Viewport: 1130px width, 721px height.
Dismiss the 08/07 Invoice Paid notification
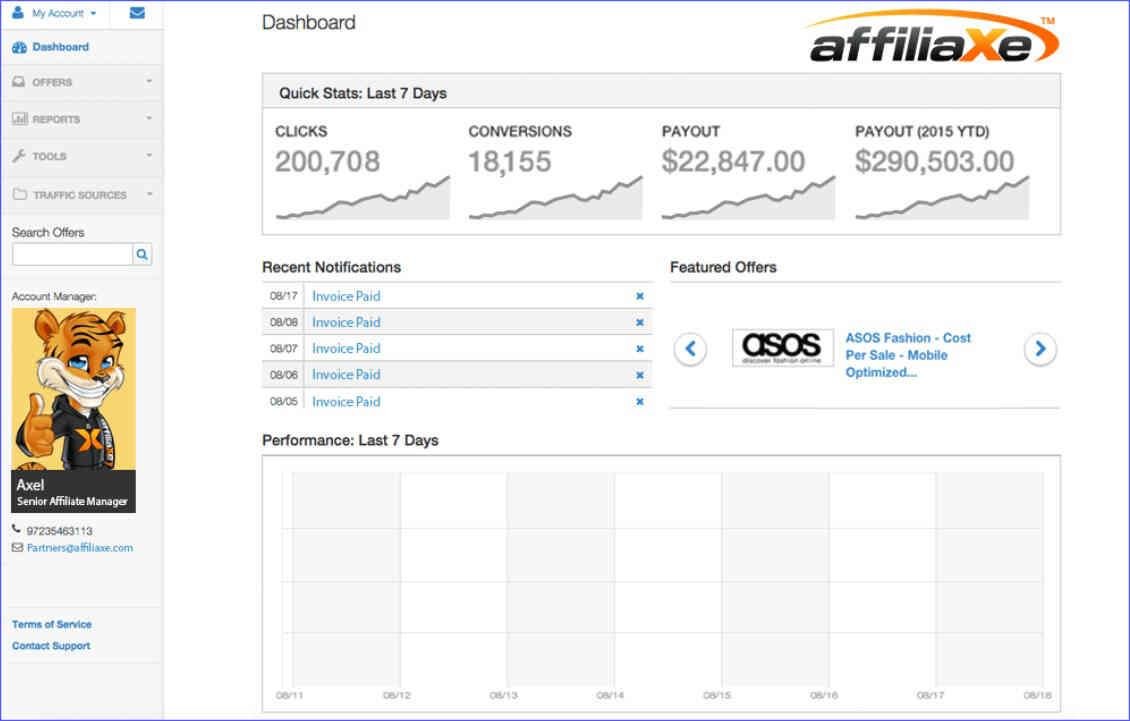pos(639,348)
